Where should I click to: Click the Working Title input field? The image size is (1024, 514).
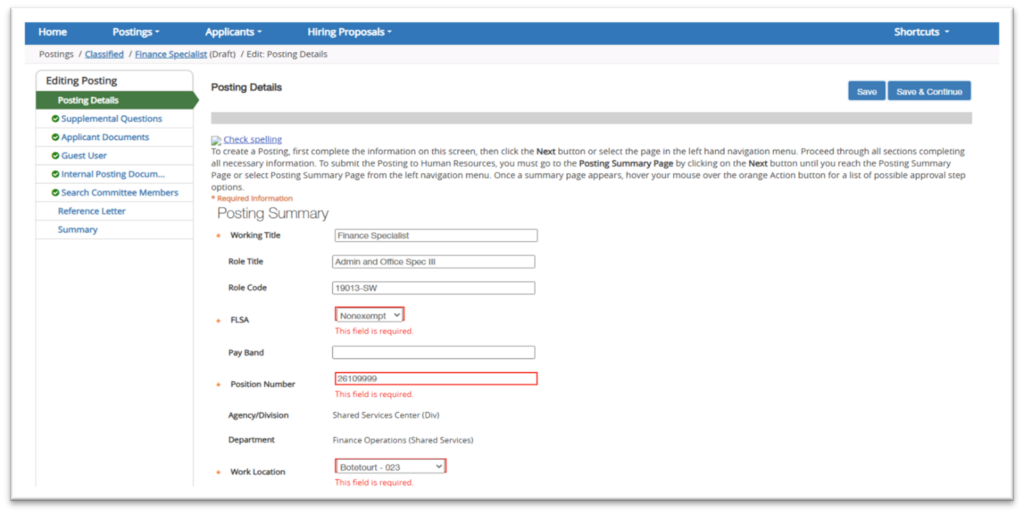point(436,235)
